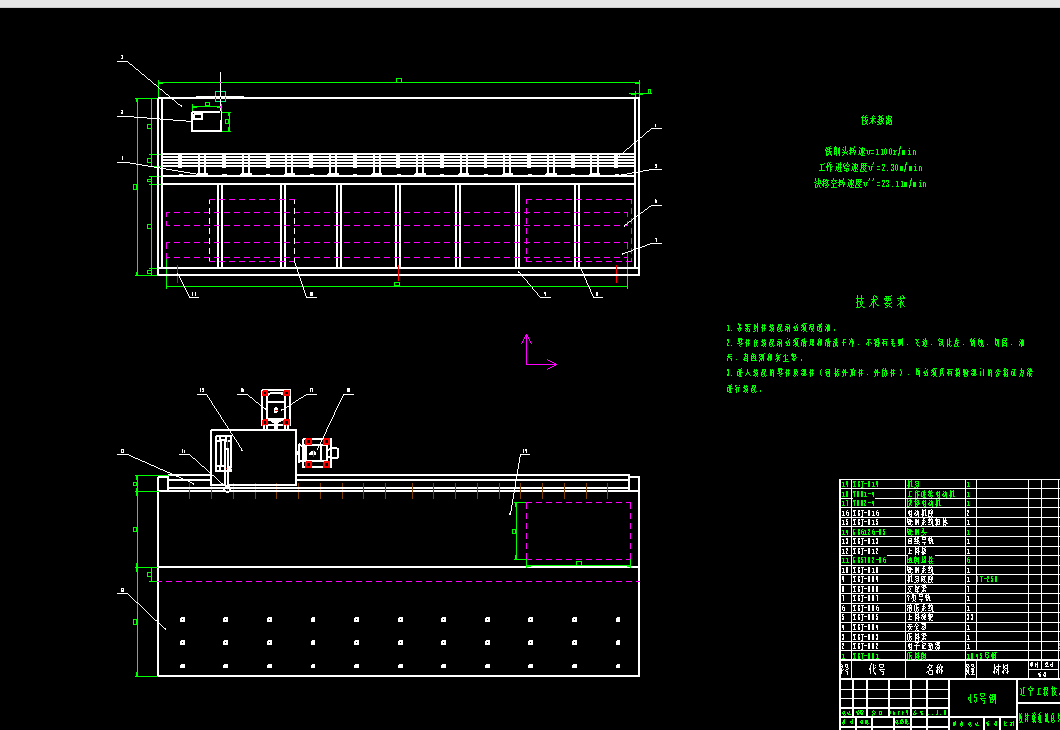Select the 45号钢 title block cell
Image resolution: width=1060 pixels, height=730 pixels.
point(983,698)
